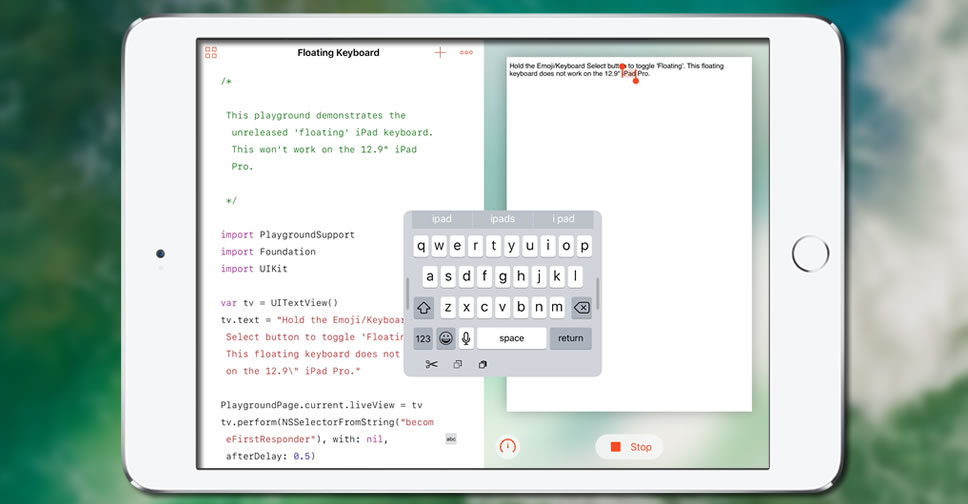Tap the scissors cut icon on keyboard

431,364
